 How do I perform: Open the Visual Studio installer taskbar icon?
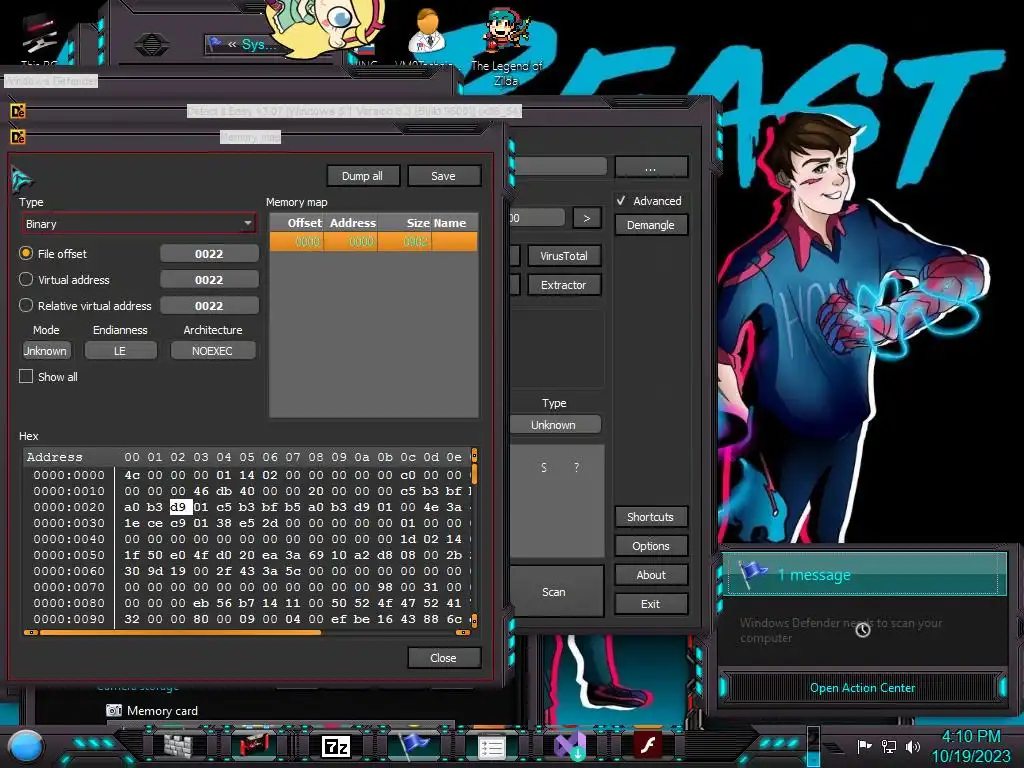tap(570, 746)
